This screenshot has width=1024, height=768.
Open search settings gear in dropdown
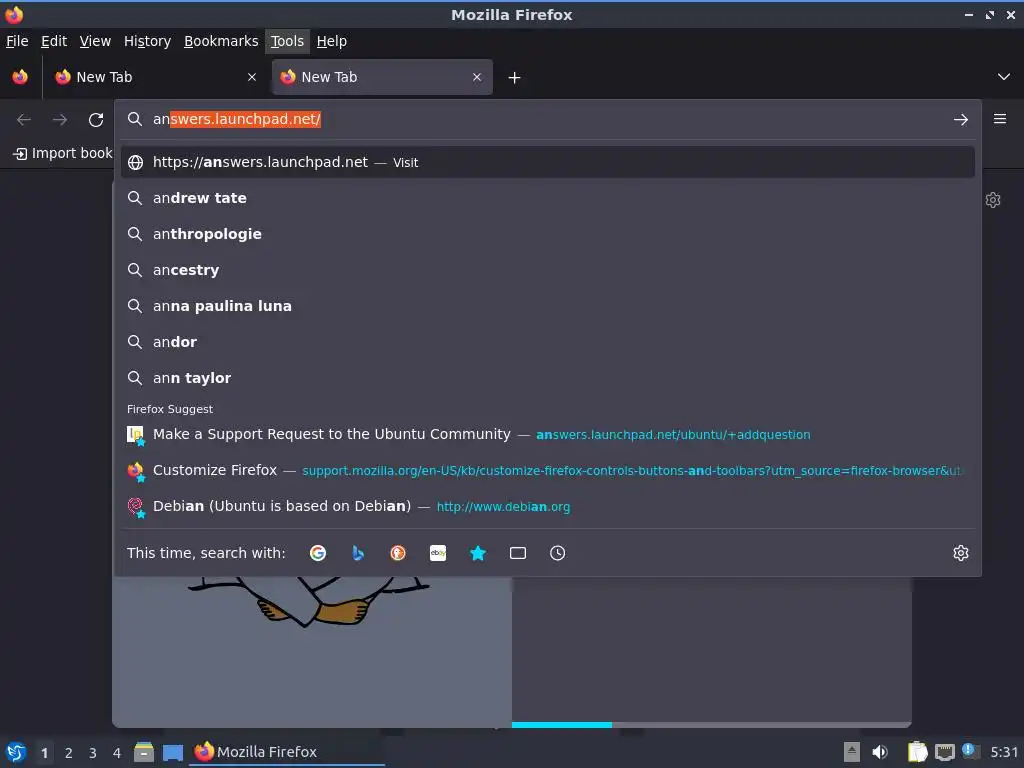tap(961, 553)
